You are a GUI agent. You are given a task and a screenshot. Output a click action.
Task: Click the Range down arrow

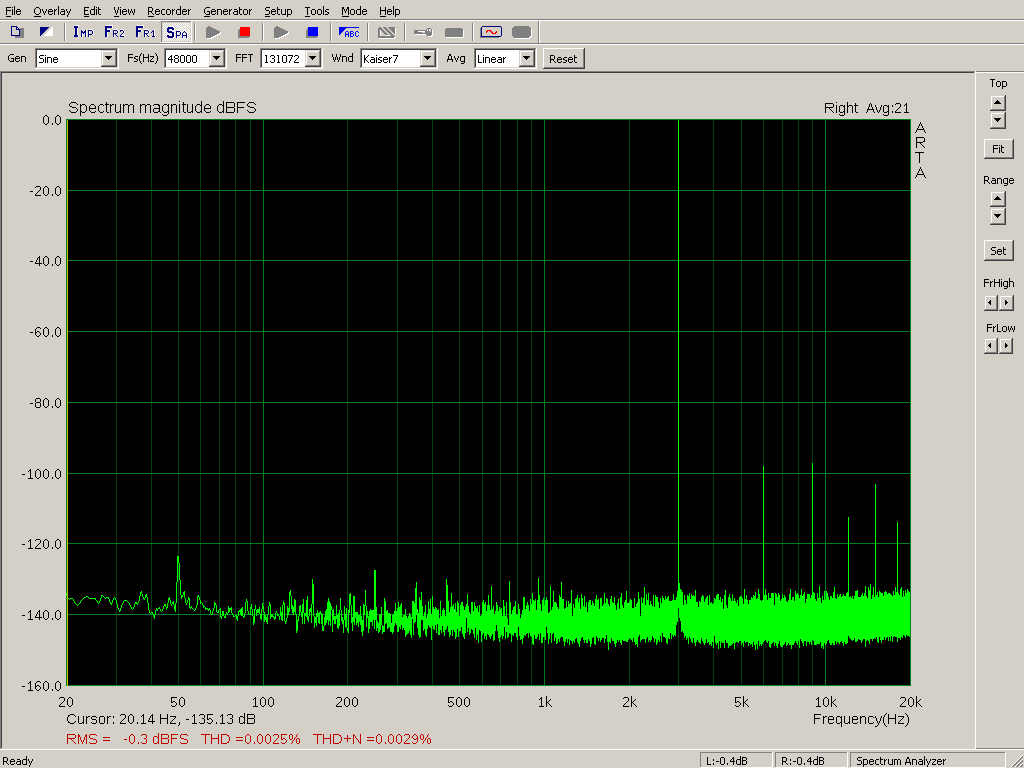[x=997, y=216]
